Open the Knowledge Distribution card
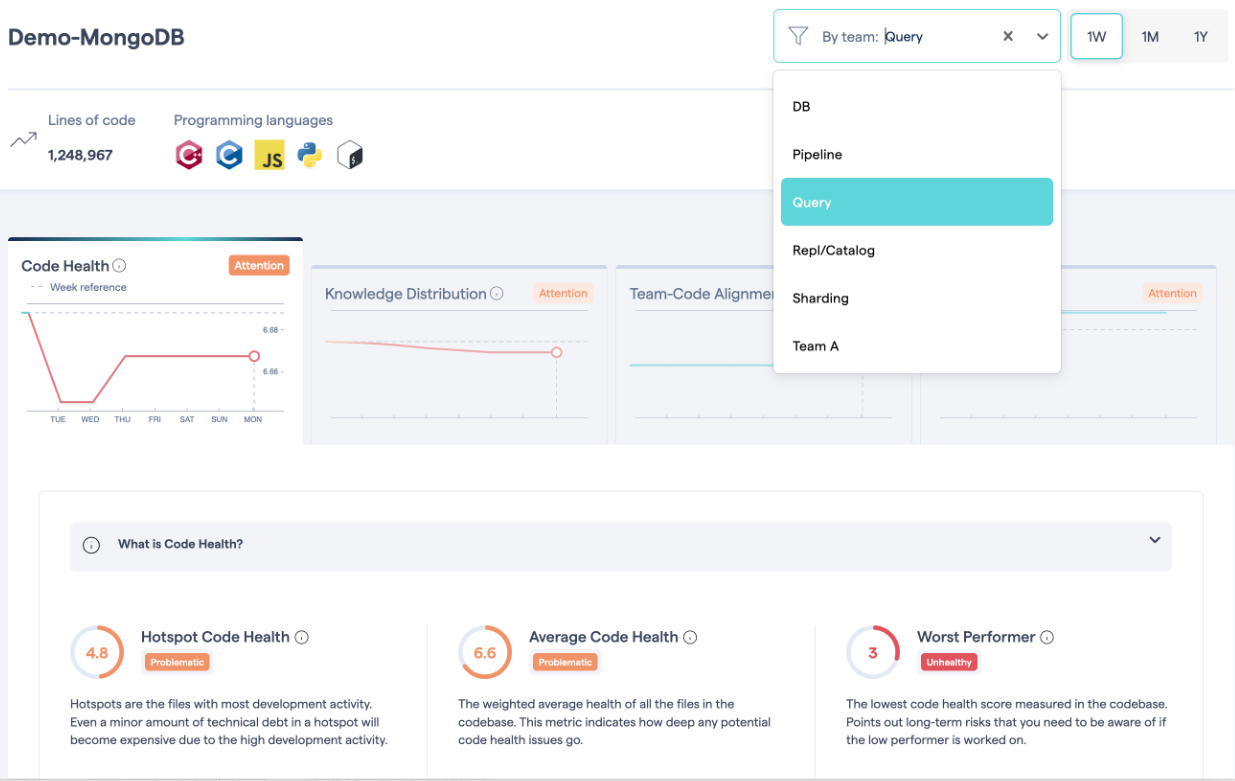The image size is (1235, 781). (x=459, y=355)
